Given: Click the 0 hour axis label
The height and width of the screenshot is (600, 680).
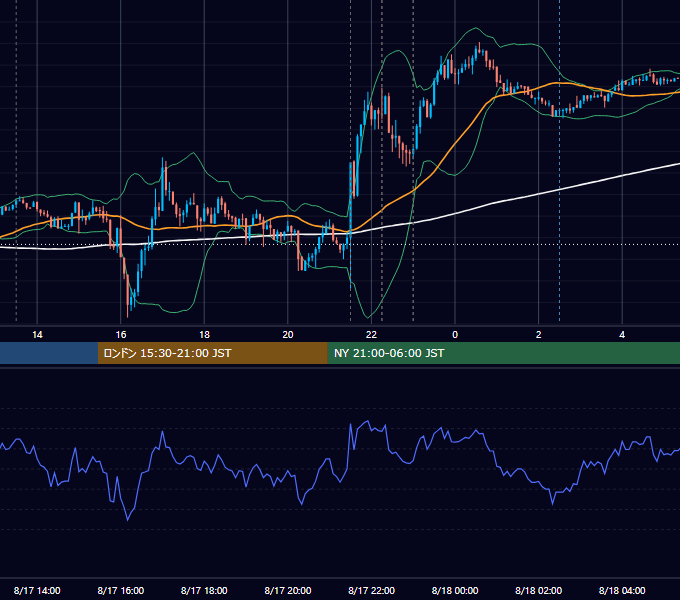Looking at the screenshot, I should (455, 335).
